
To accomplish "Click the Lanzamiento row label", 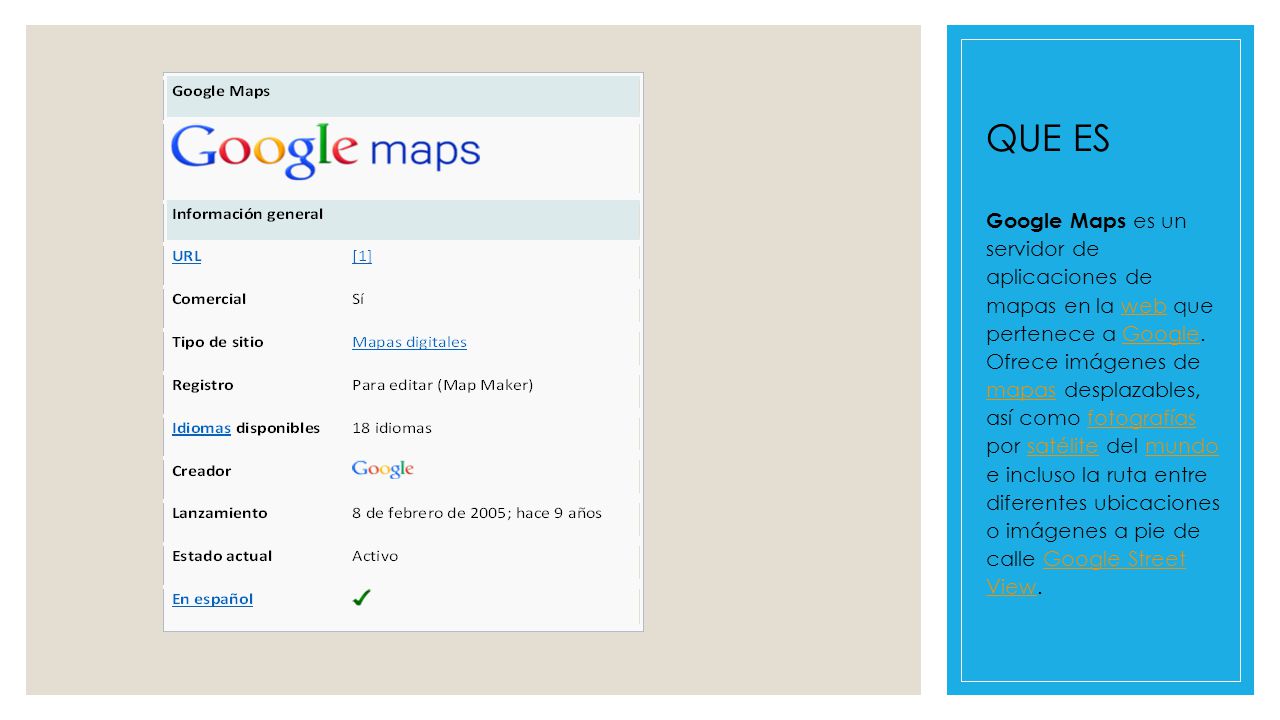I will 220,513.
